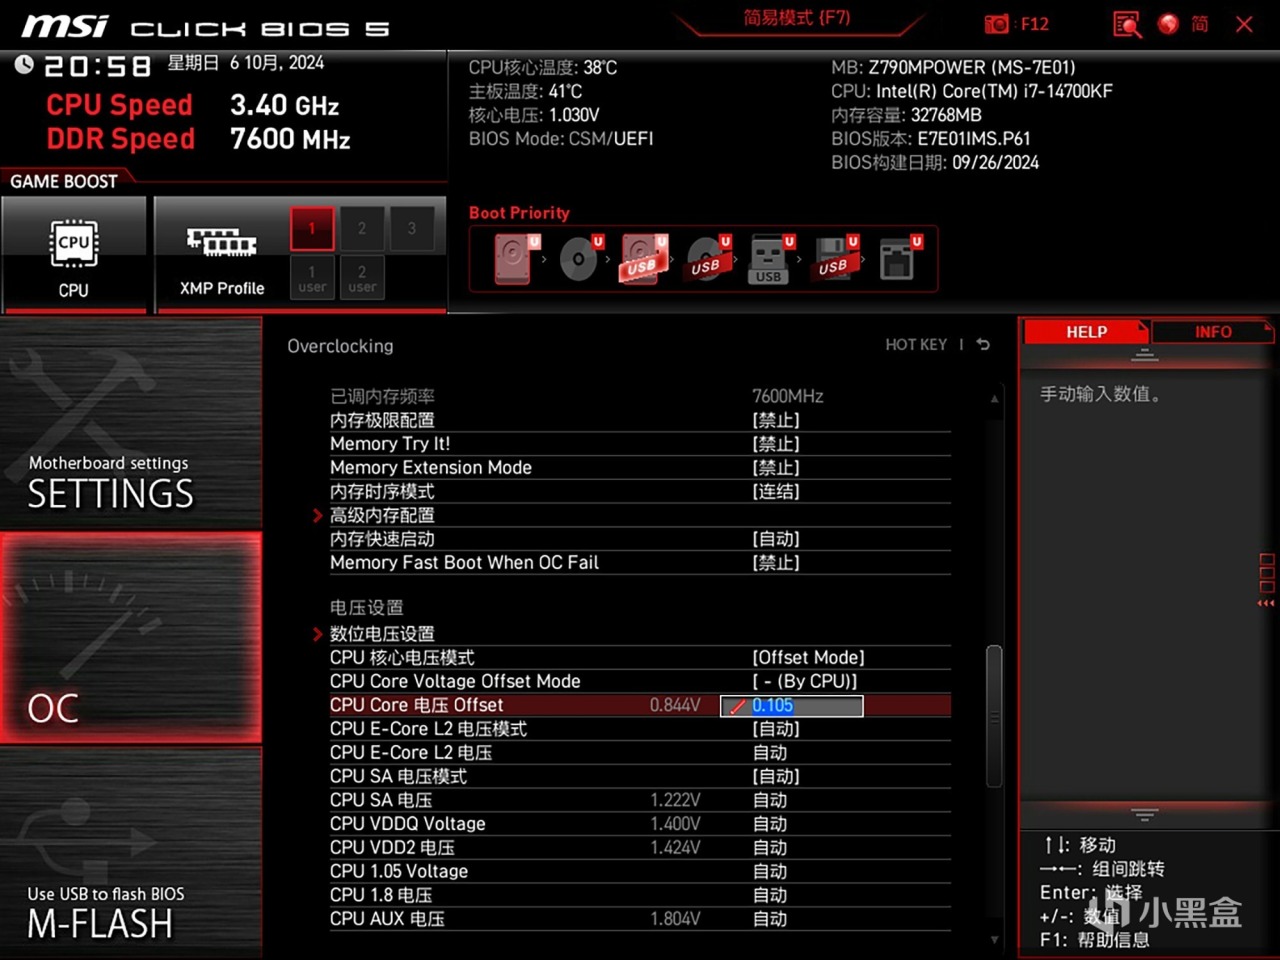Expand 数位电压设置 submenu
The width and height of the screenshot is (1280, 960).
383,634
